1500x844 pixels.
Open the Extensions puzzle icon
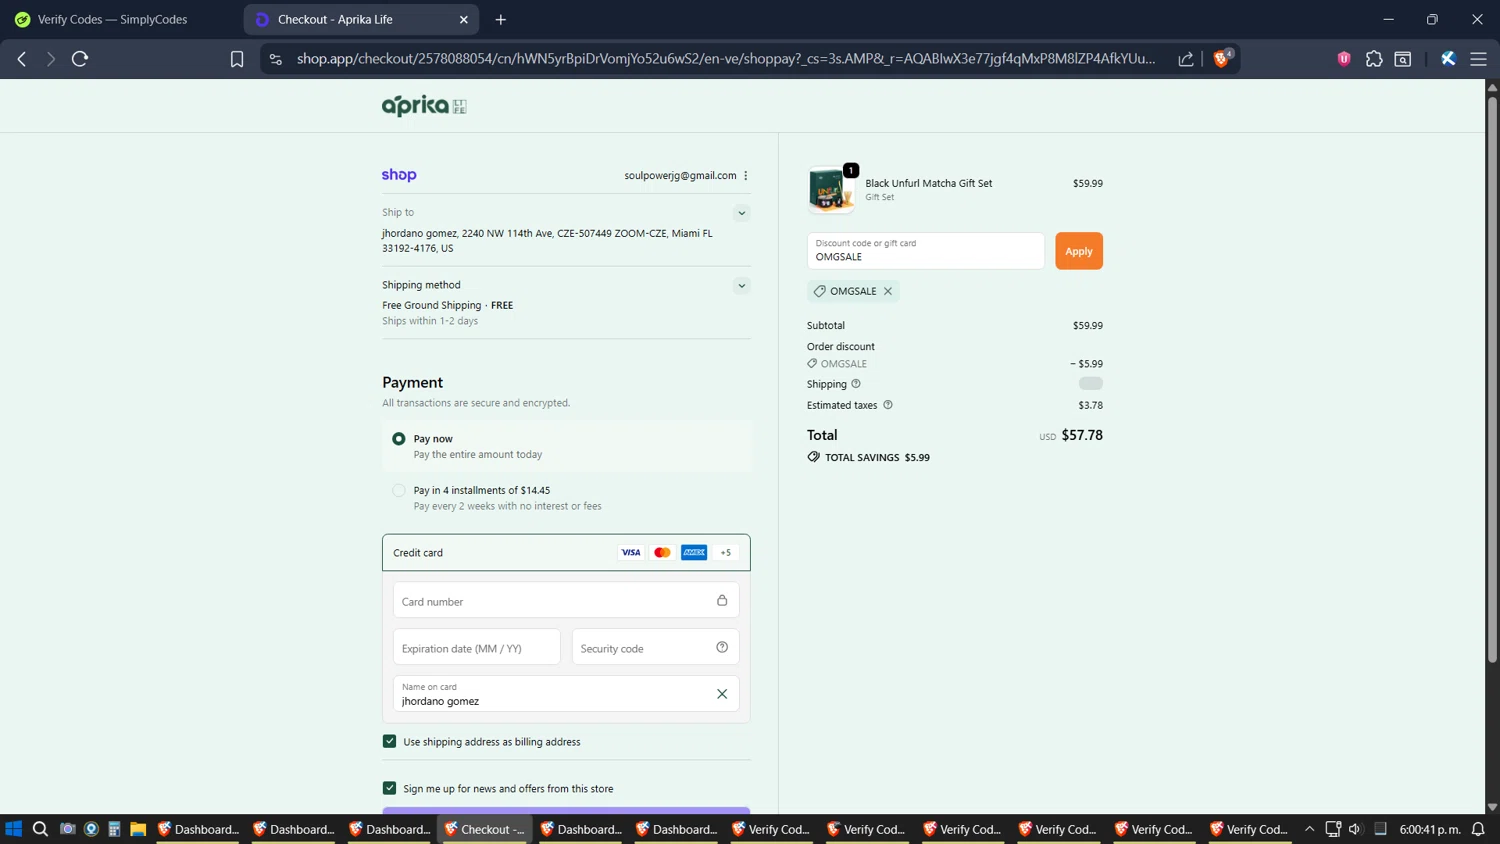(1374, 59)
